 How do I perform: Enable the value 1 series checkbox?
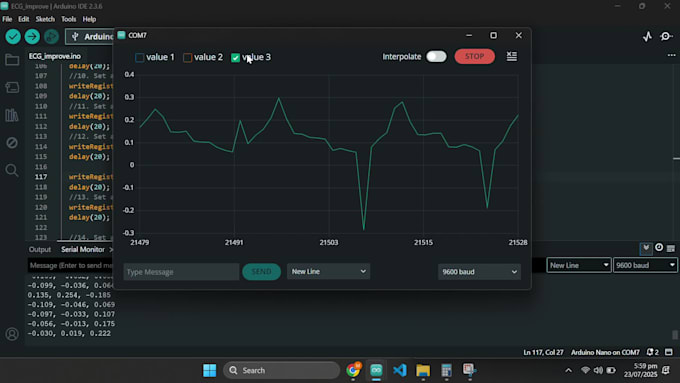point(140,57)
